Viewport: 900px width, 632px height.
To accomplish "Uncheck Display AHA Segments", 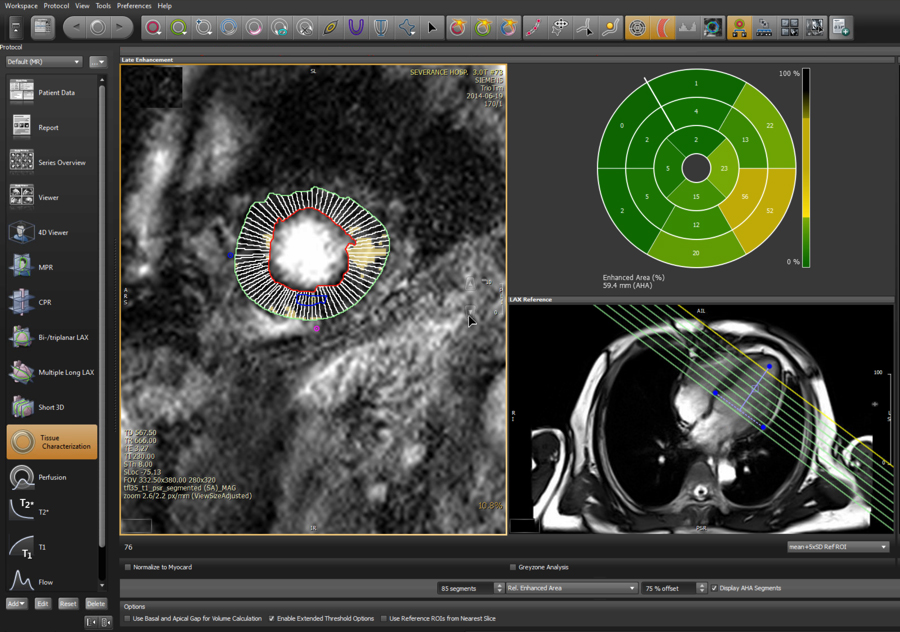I will click(x=714, y=588).
